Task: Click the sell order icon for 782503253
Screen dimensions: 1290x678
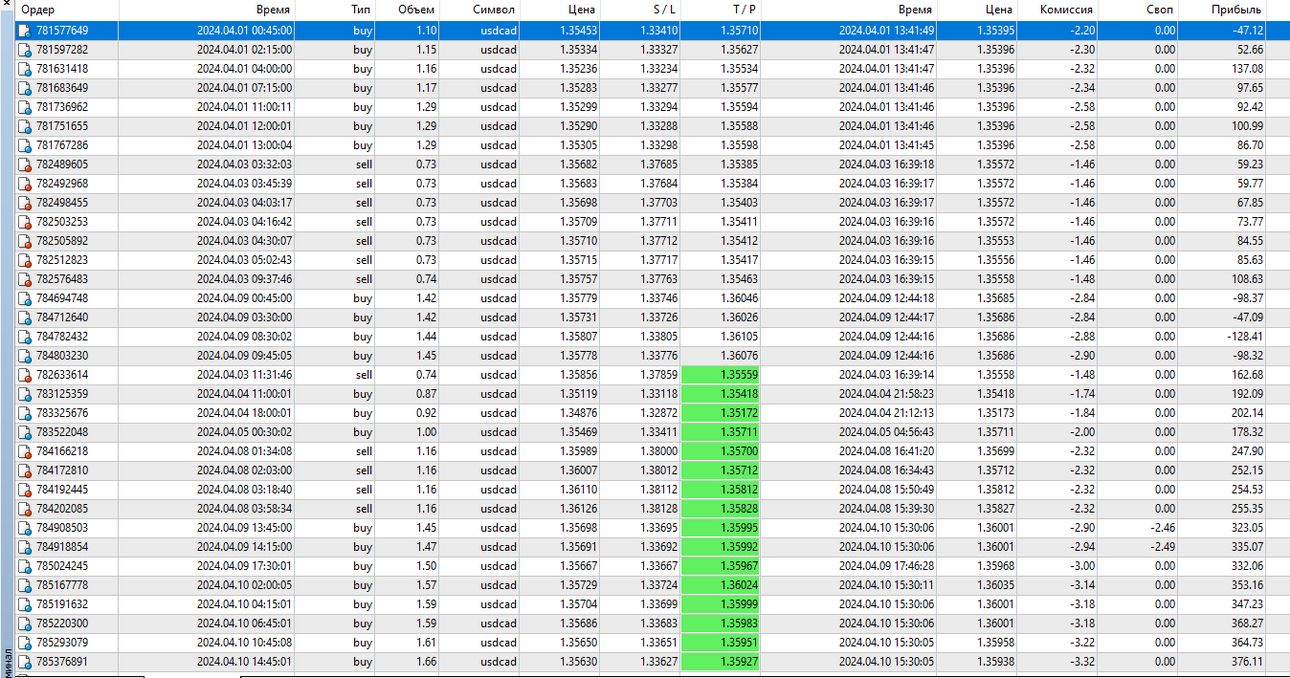Action: 24,222
